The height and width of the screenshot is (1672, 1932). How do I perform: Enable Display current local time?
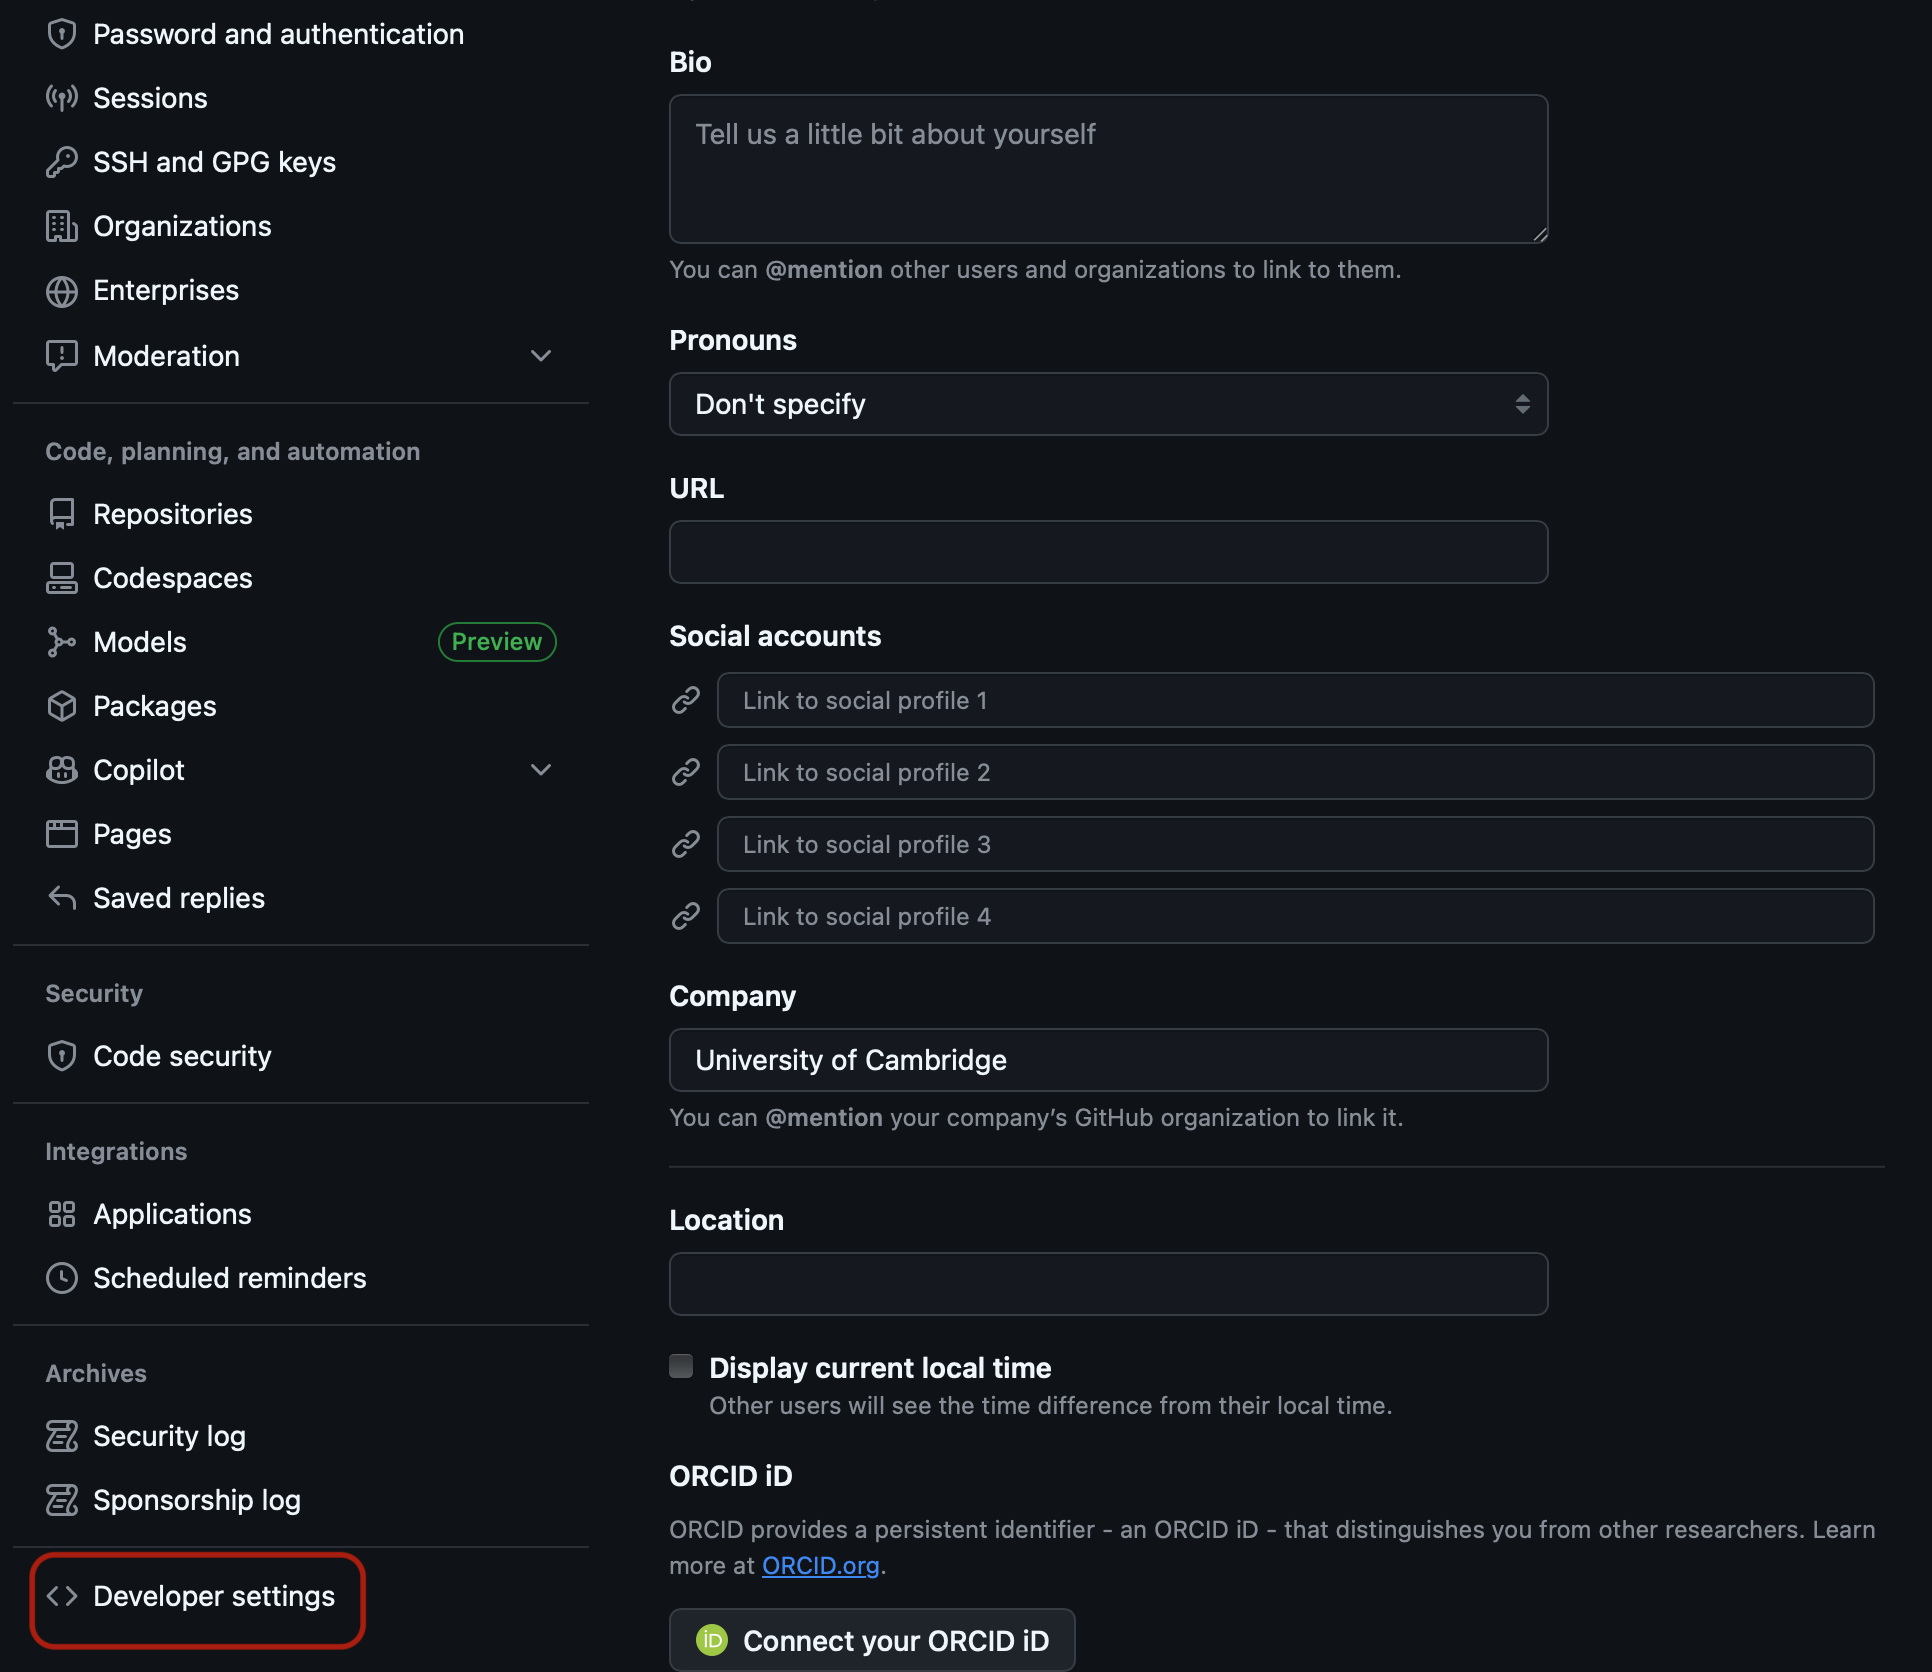coord(681,1365)
